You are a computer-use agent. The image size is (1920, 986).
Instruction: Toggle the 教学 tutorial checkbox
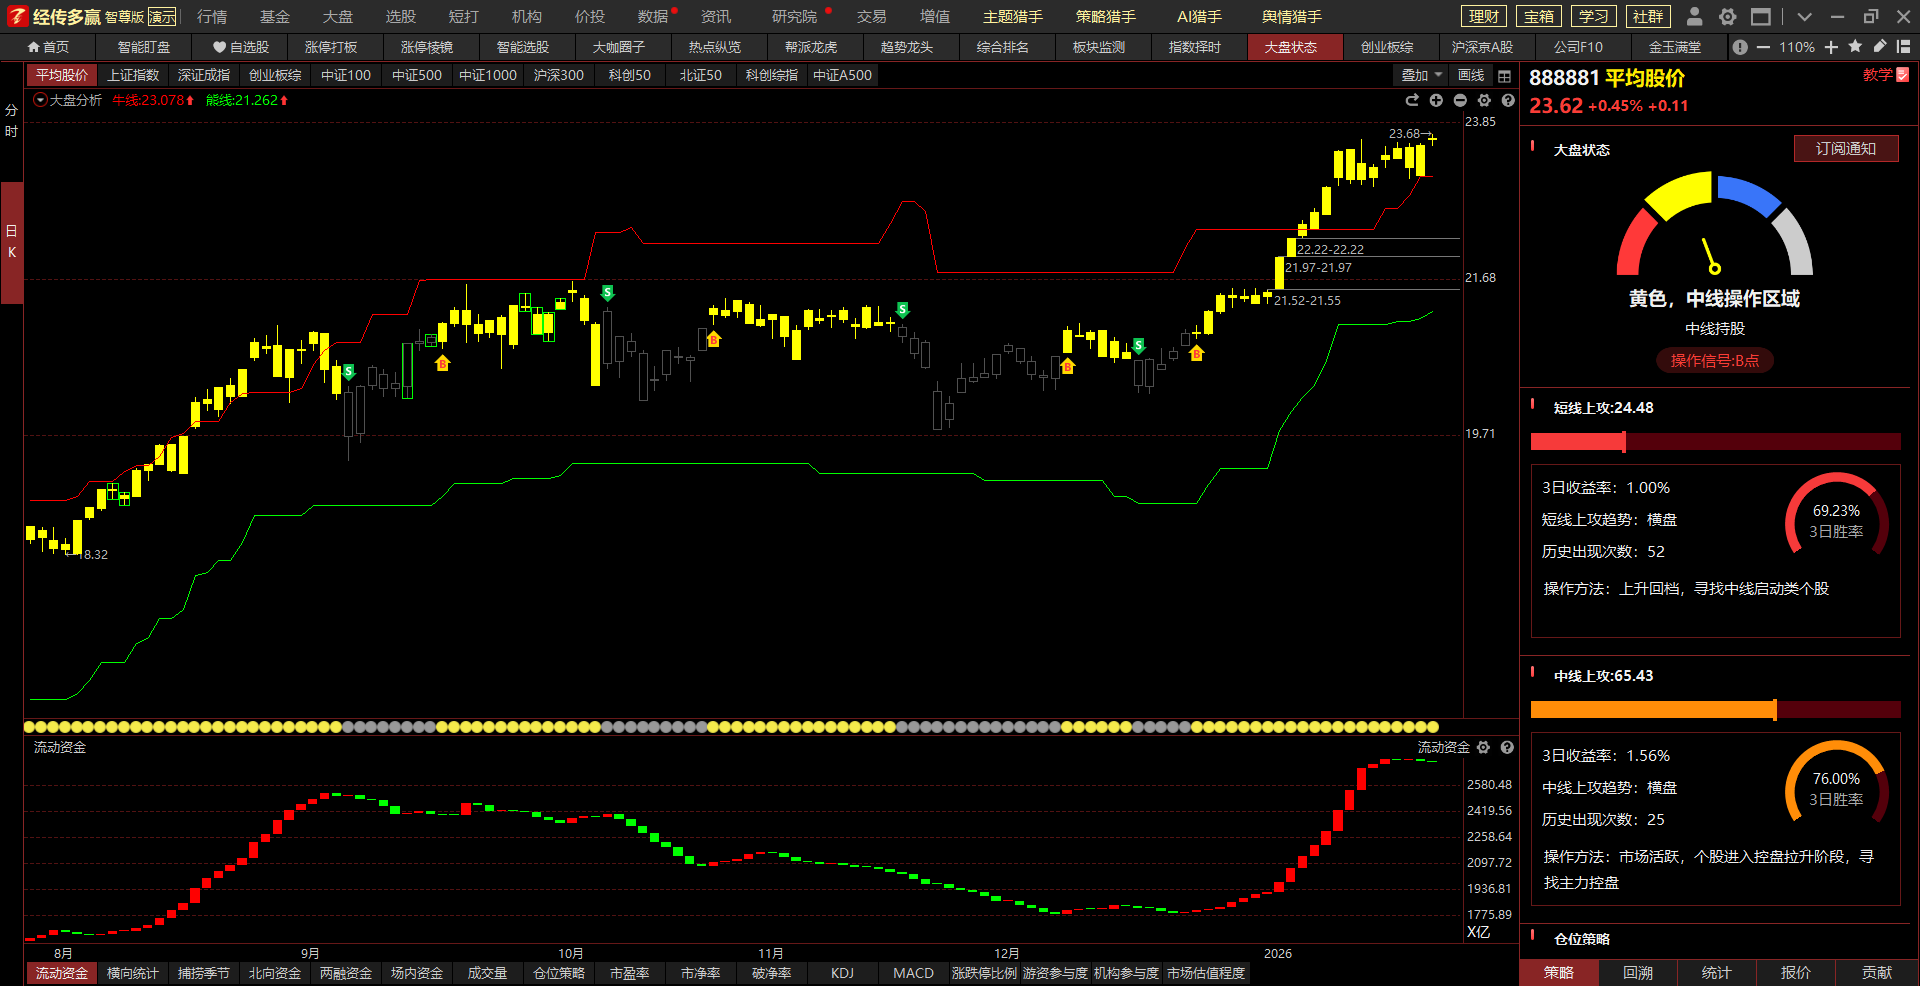[1903, 75]
